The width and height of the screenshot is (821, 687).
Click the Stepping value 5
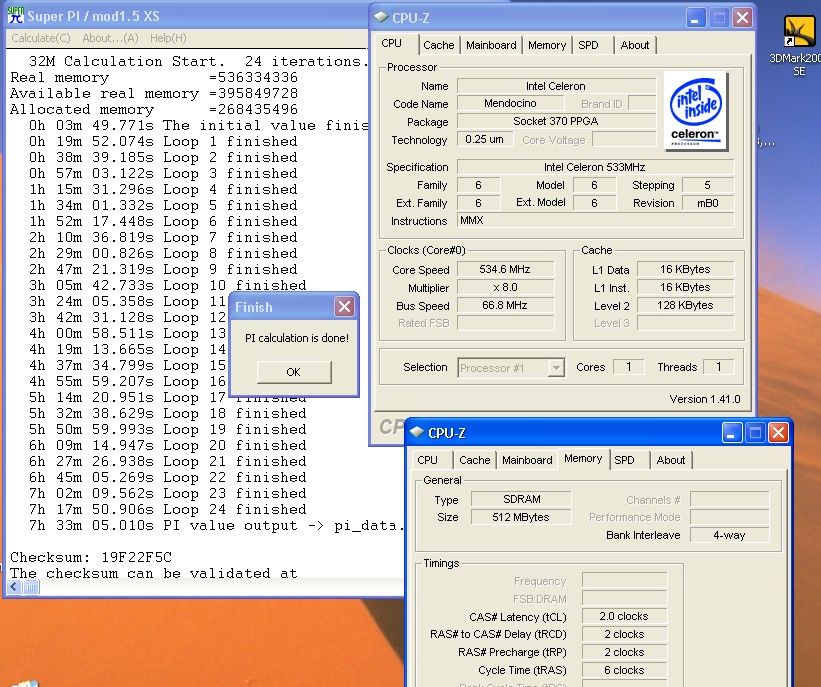click(708, 185)
